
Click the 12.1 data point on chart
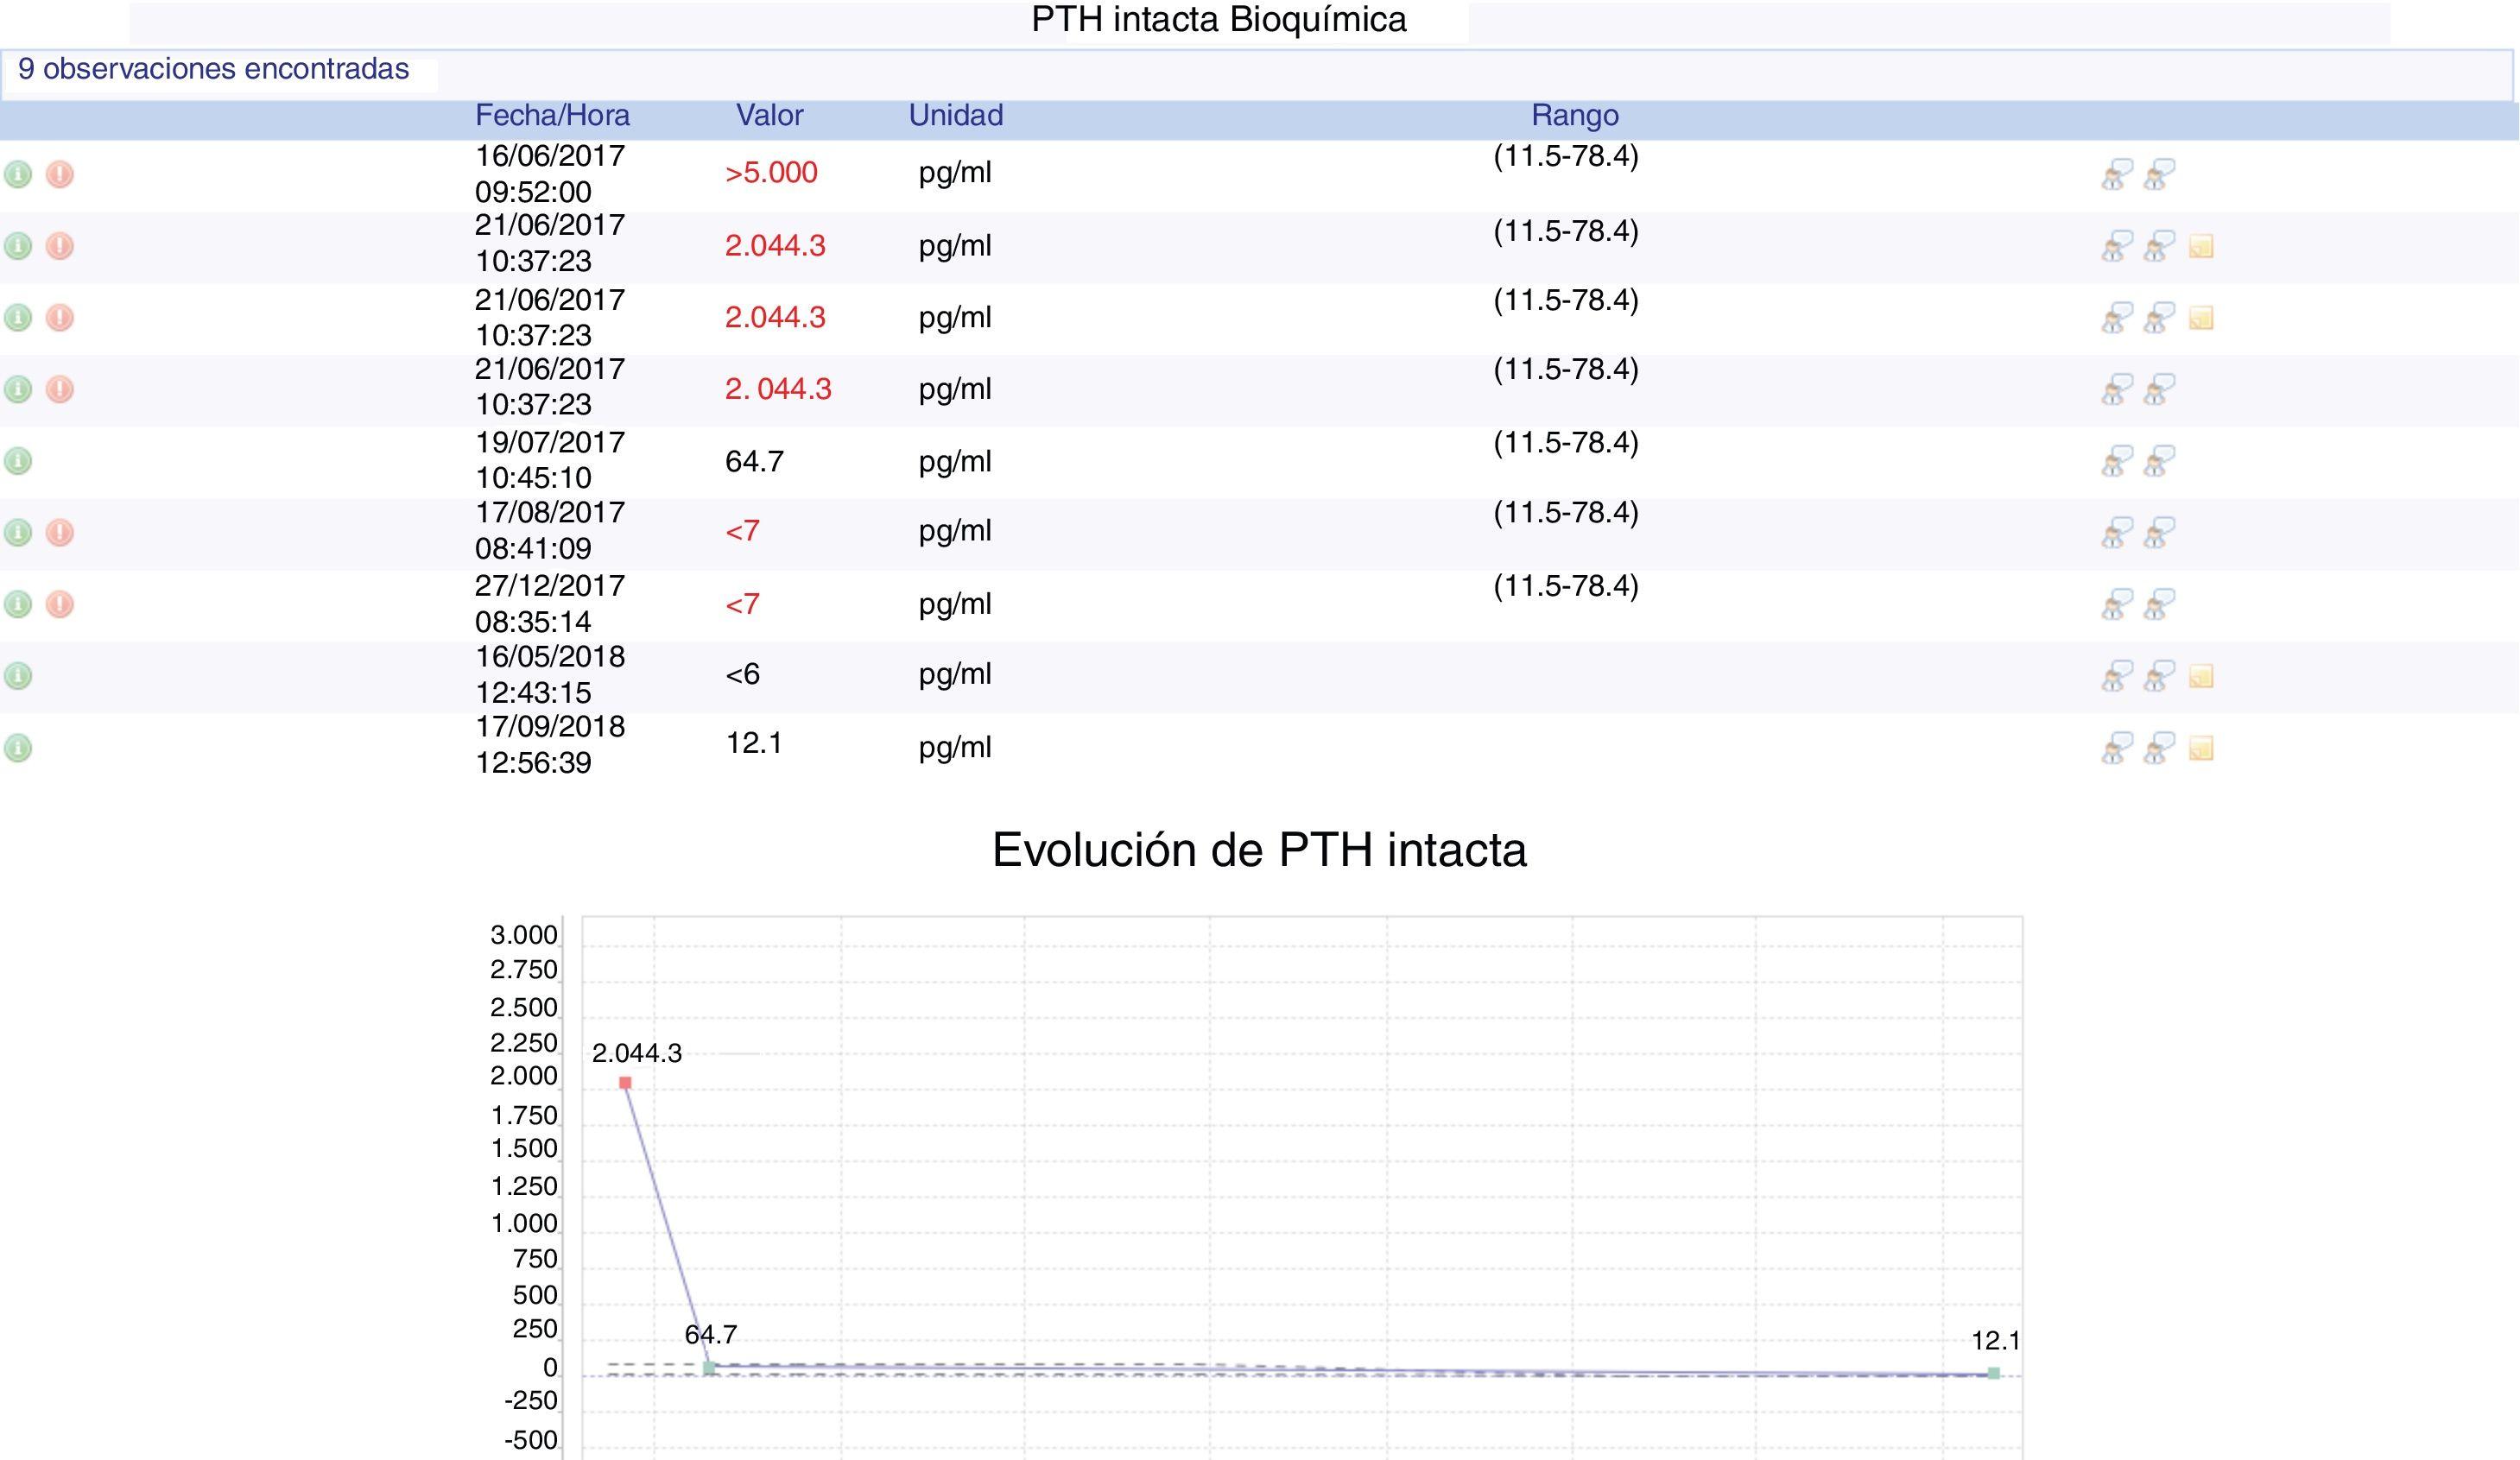(1993, 1373)
